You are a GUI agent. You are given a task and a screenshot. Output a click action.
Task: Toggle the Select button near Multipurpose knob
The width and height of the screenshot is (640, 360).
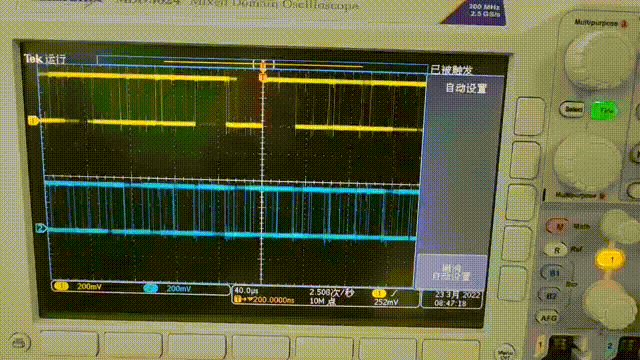click(573, 109)
